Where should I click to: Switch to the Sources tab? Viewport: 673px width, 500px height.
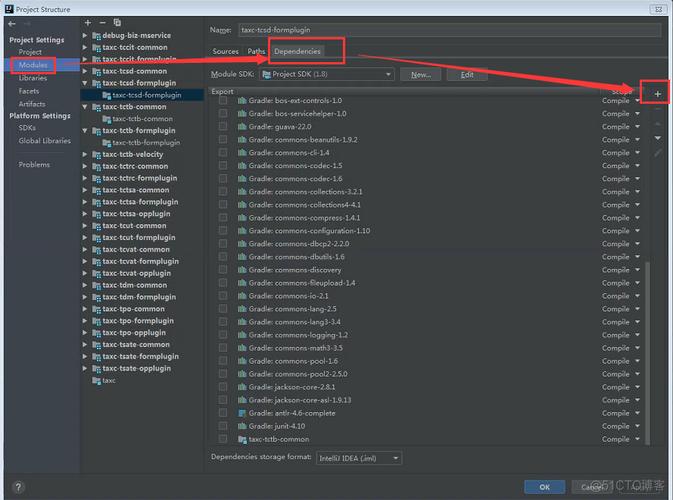pyautogui.click(x=225, y=52)
